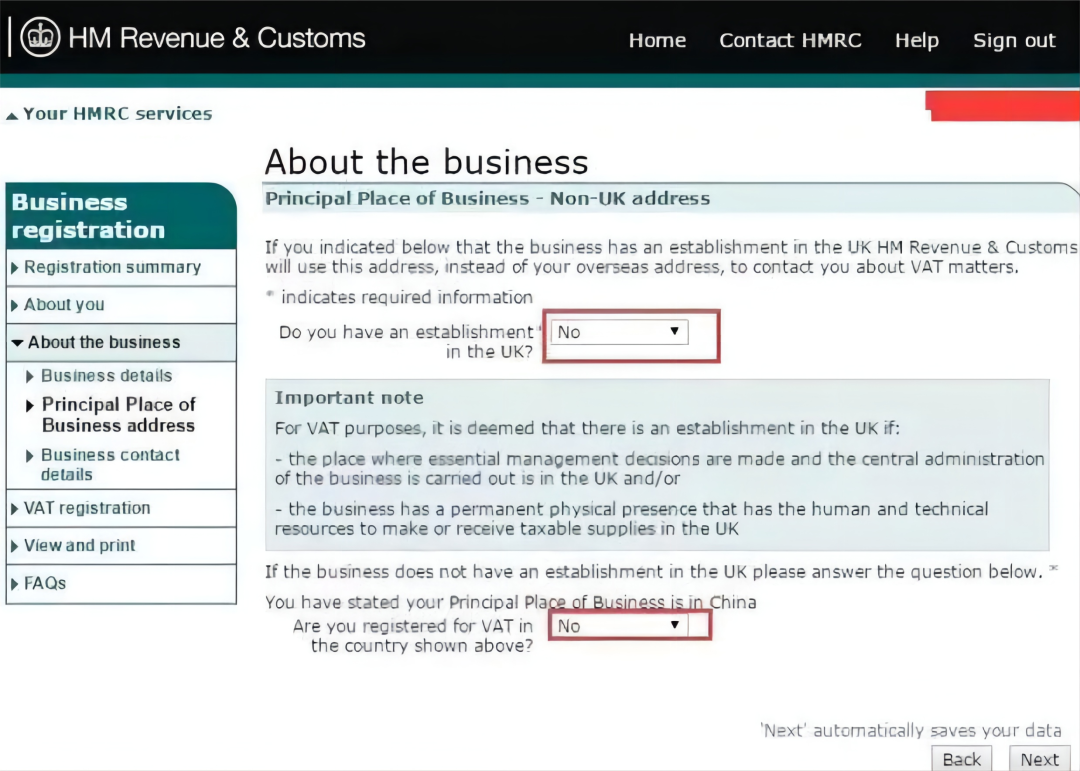Open the registered for VAT dropdown

pyautogui.click(x=619, y=626)
